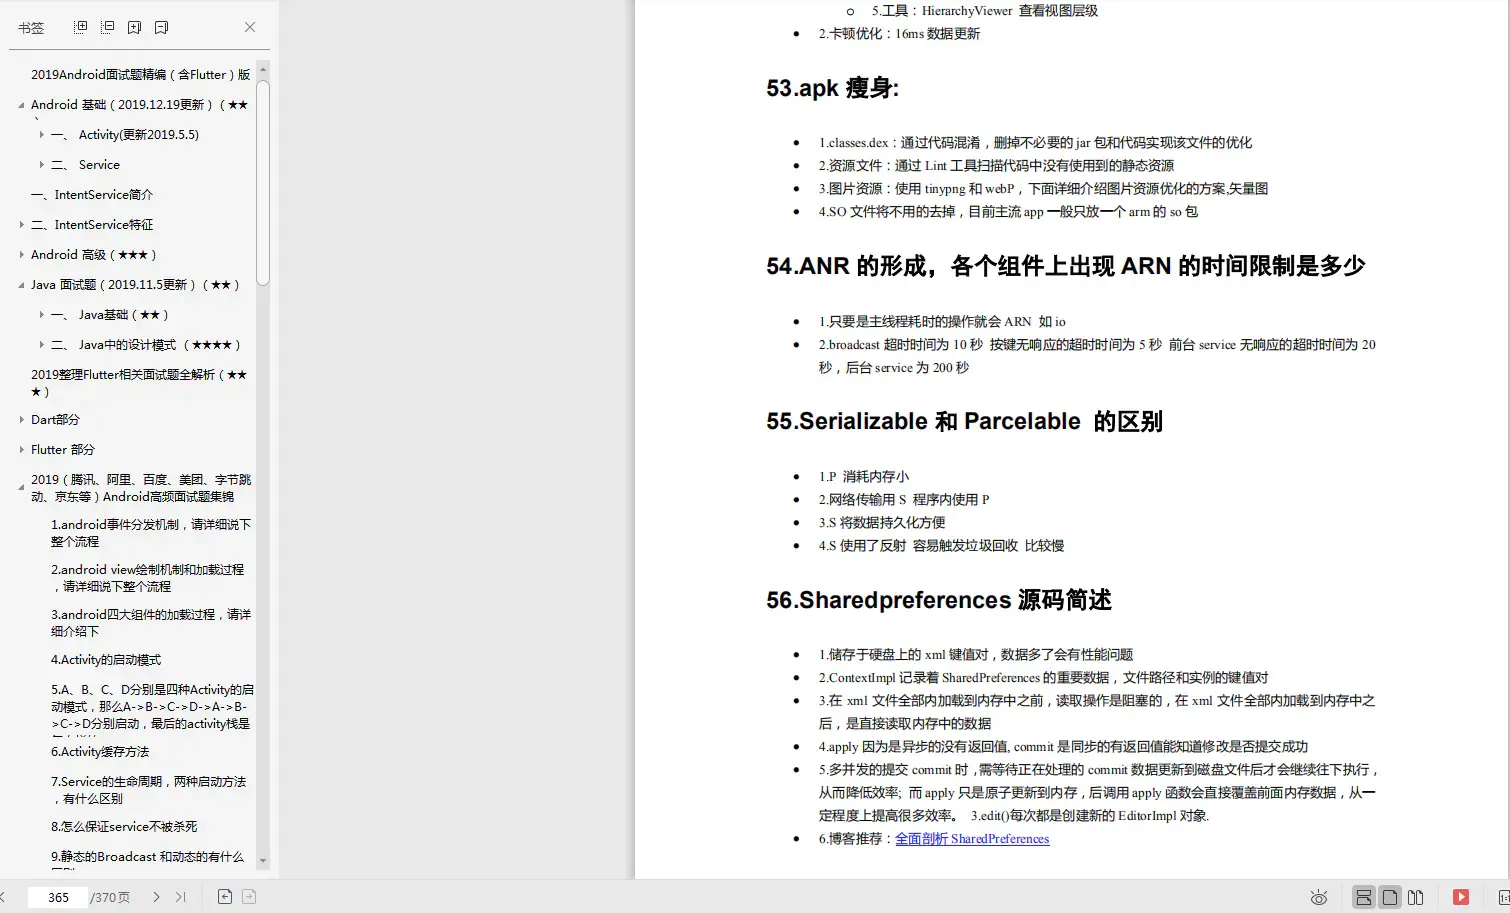Click the red video play icon
Image resolution: width=1510 pixels, height=913 pixels.
point(1459,897)
